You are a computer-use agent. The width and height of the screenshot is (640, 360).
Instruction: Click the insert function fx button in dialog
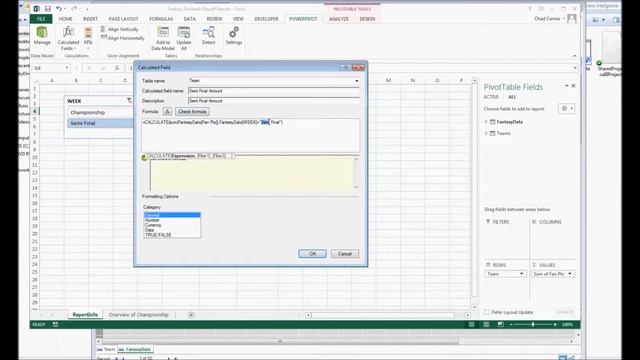[167, 111]
